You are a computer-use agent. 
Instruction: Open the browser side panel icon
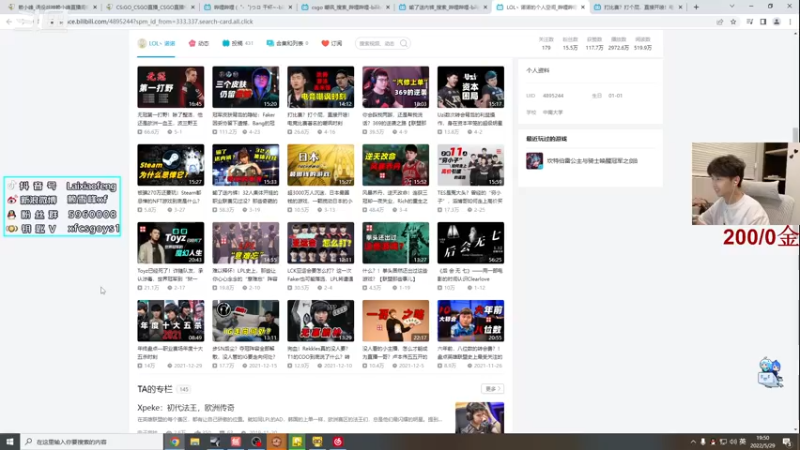(x=763, y=22)
